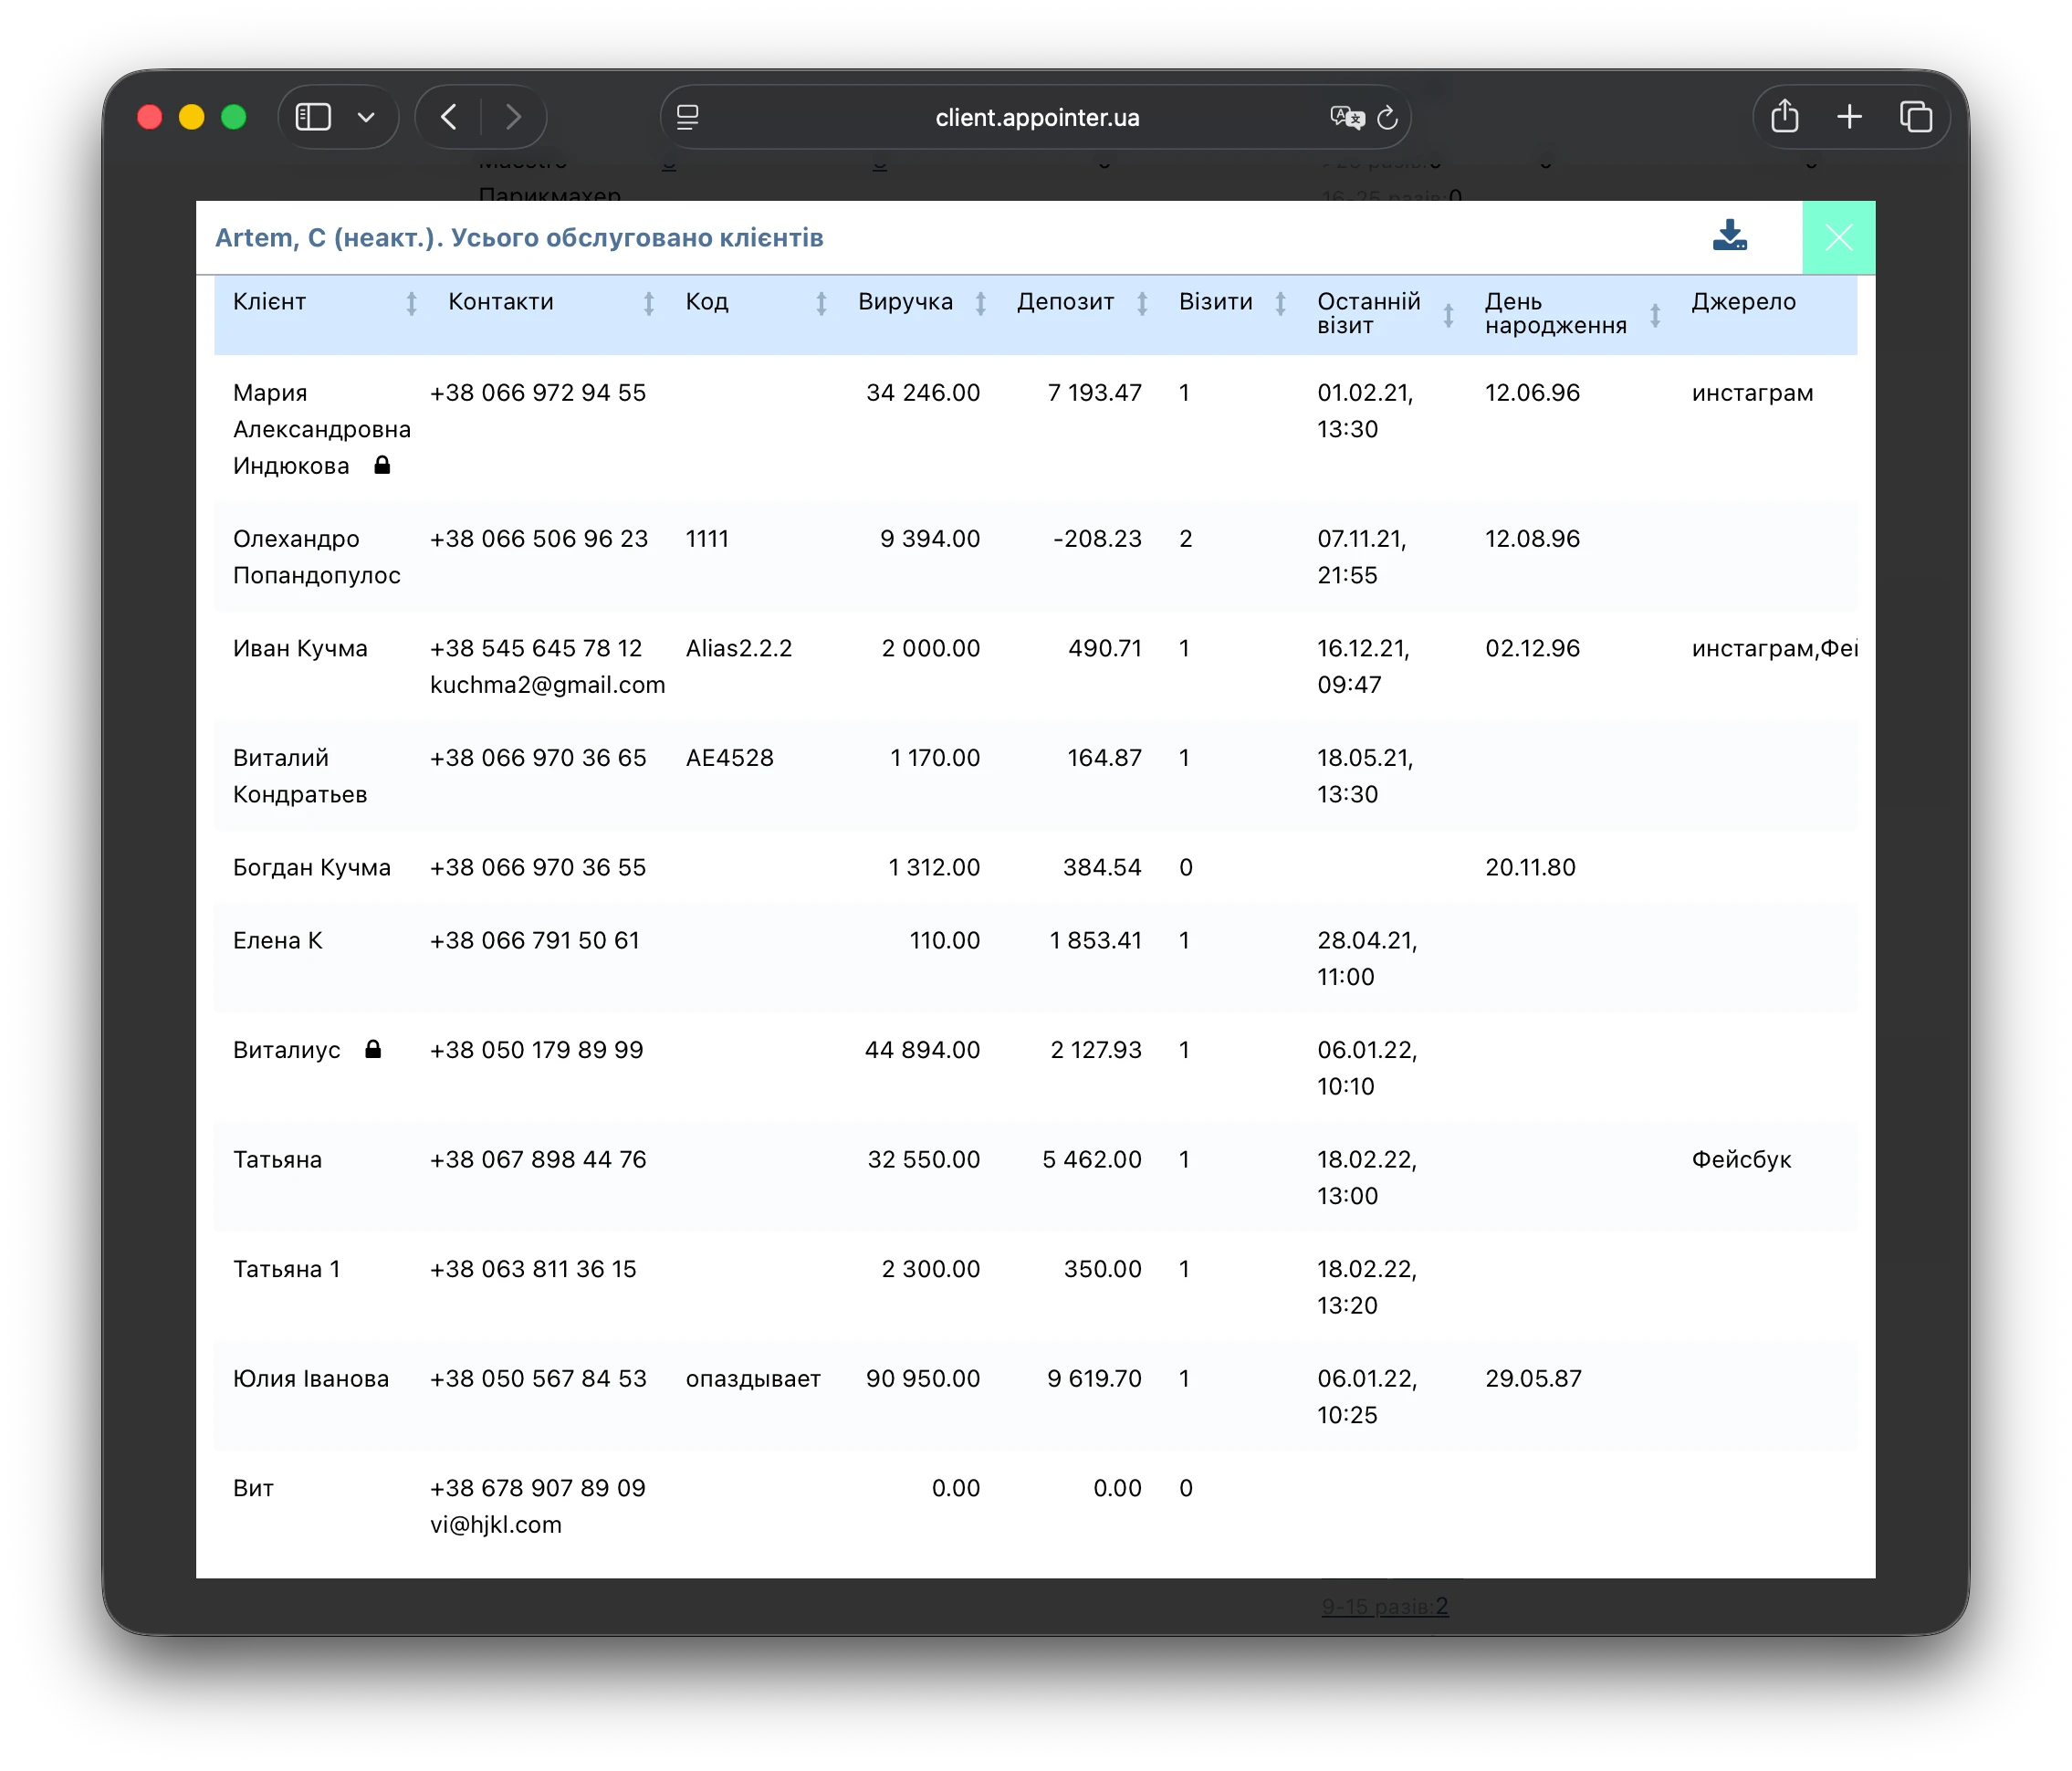2072x1771 pixels.
Task: Go back in browser history
Action: pos(449,117)
